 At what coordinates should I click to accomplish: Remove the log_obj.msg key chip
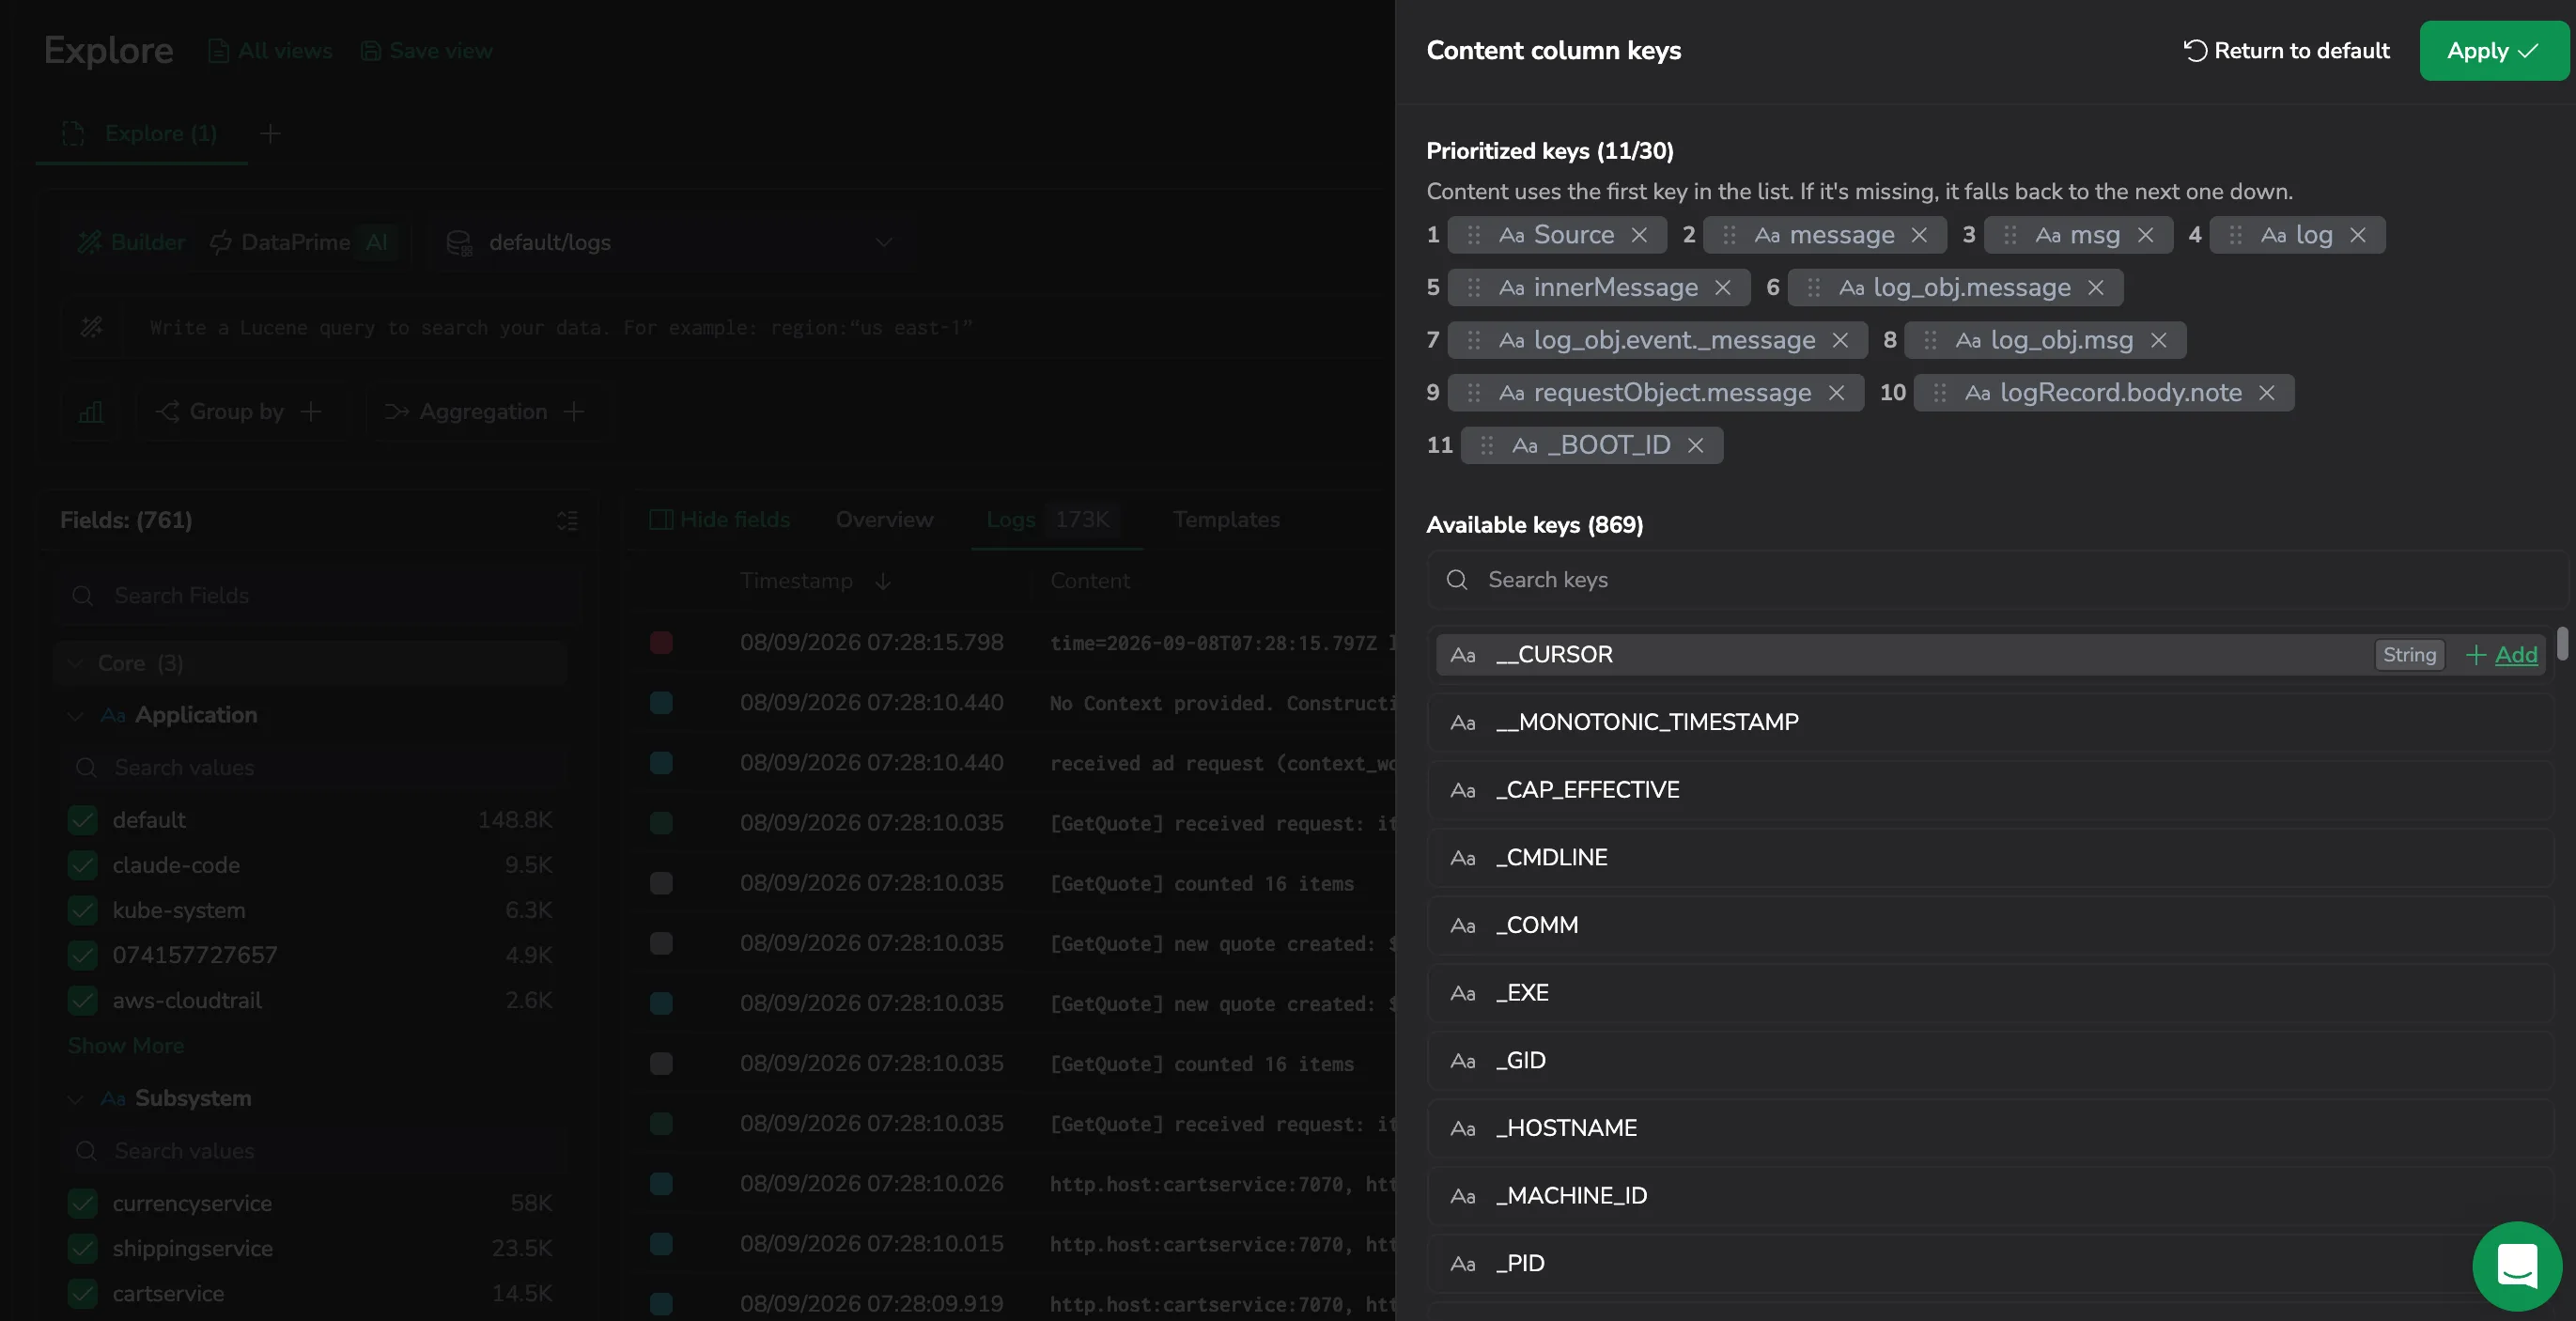[2159, 340]
